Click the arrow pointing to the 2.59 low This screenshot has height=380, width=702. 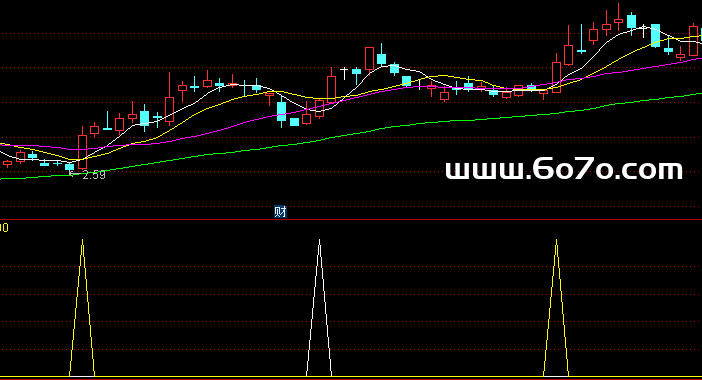(x=72, y=173)
